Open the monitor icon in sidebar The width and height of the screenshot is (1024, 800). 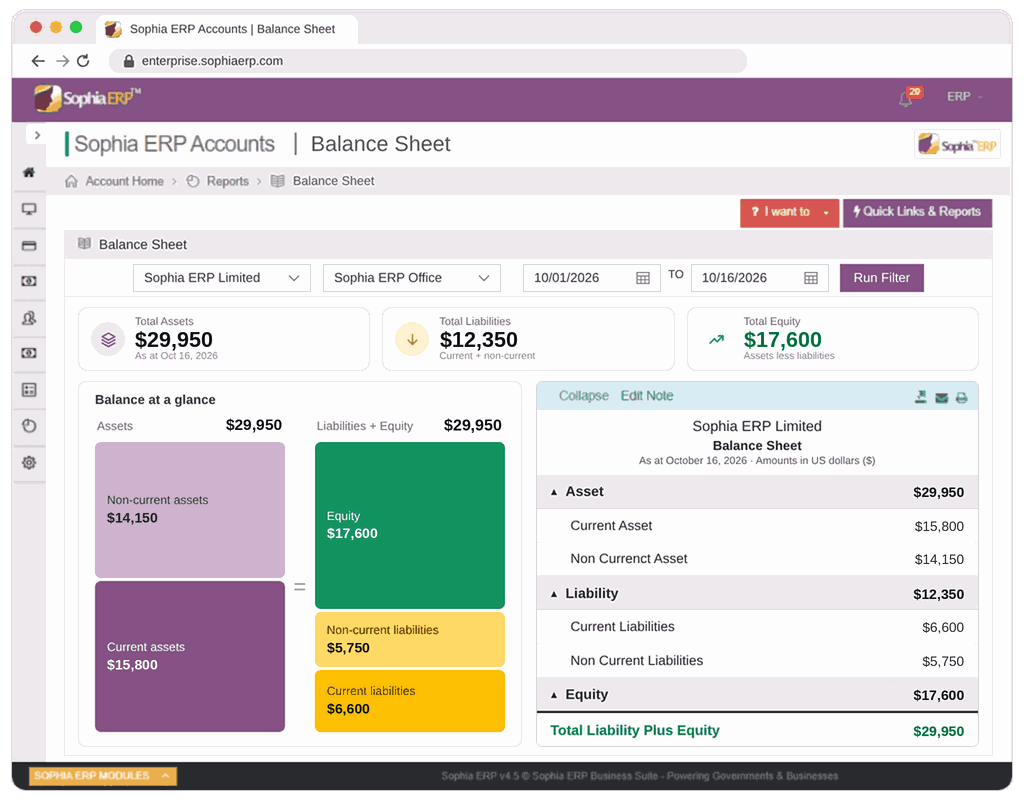[29, 209]
